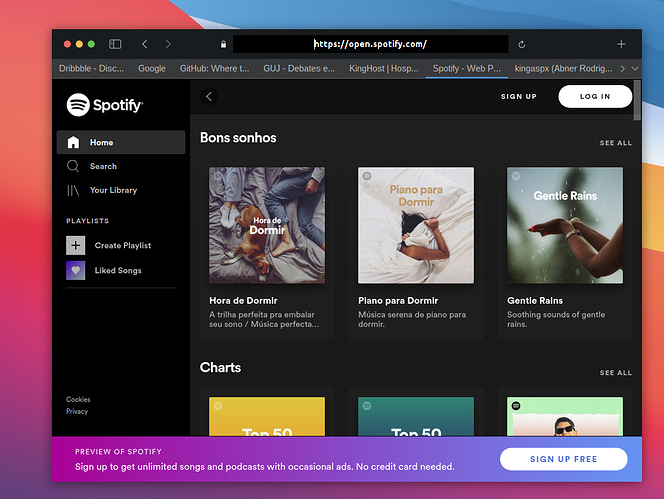
Task: Click See All for Bons sonhos
Action: coord(616,143)
